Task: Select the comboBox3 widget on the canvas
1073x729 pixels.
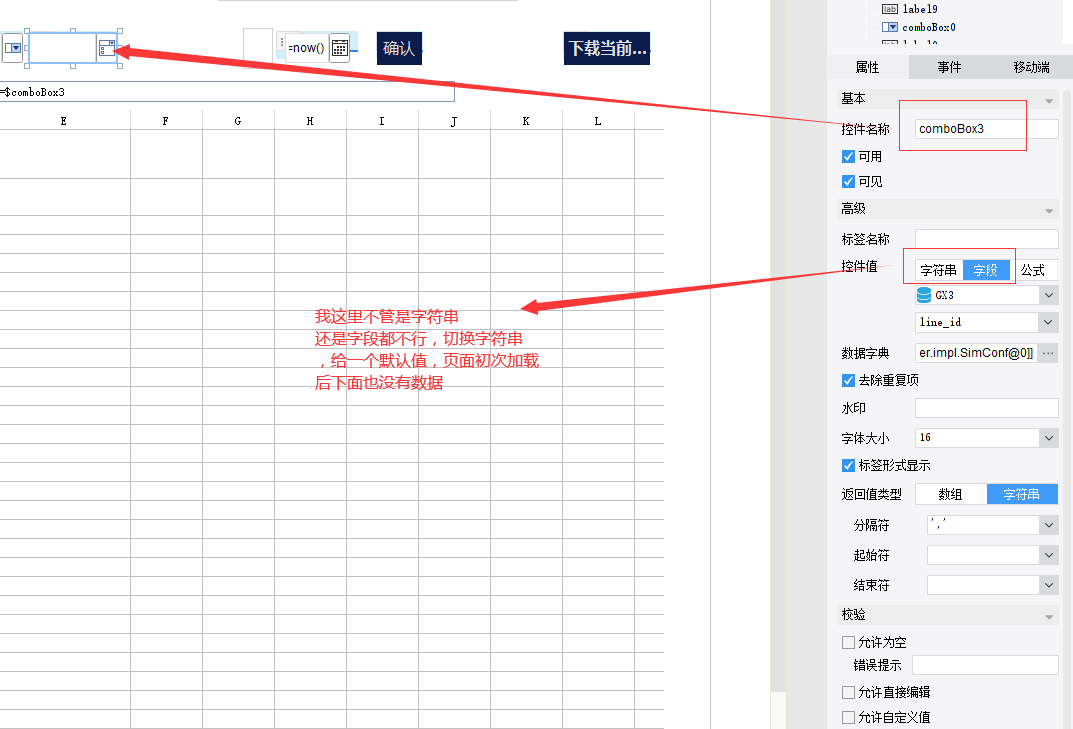Action: pos(62,48)
